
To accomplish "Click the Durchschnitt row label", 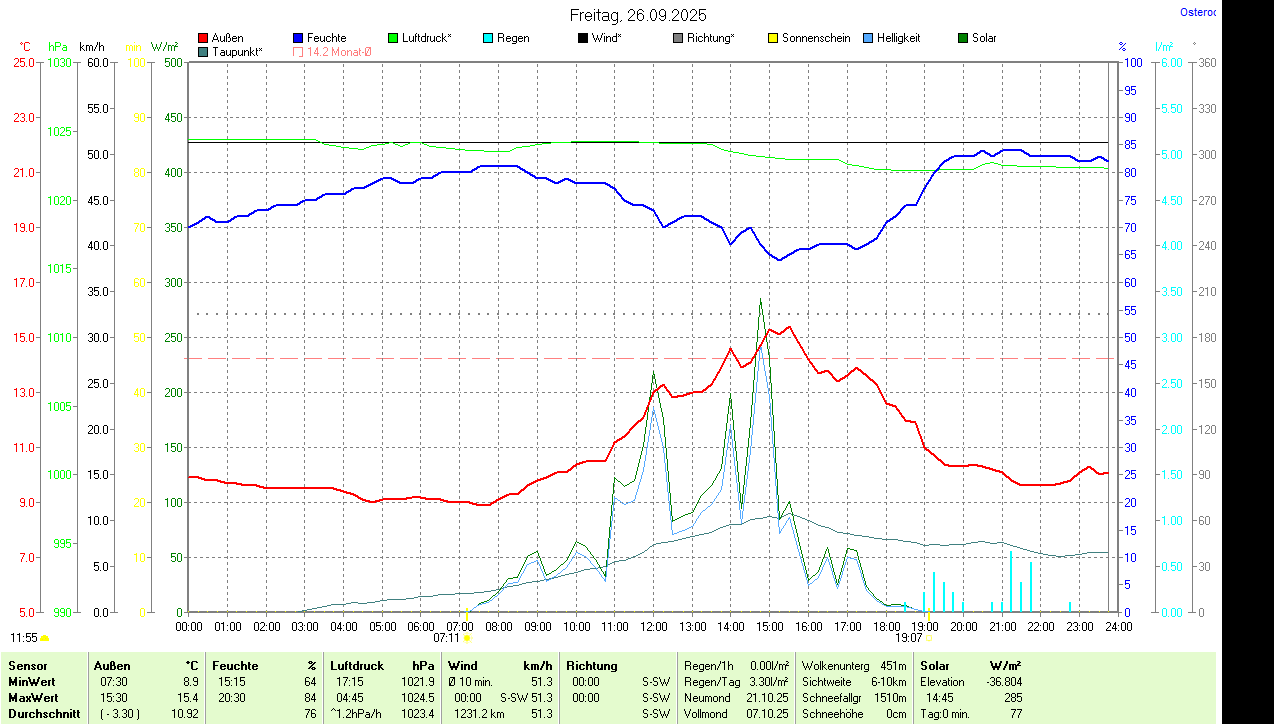I will click(44, 714).
